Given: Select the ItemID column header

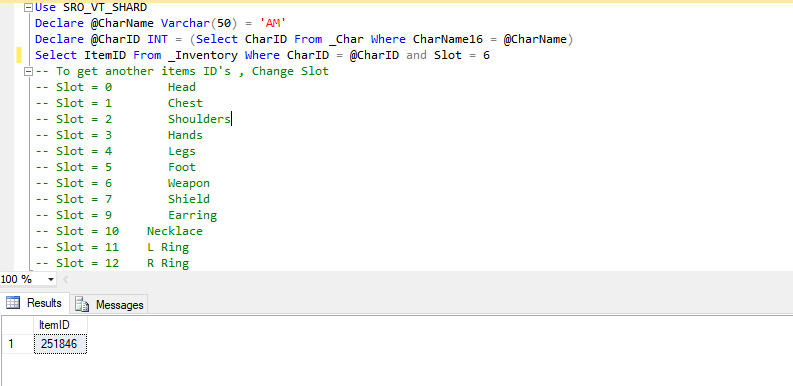Looking at the screenshot, I should pos(61,325).
